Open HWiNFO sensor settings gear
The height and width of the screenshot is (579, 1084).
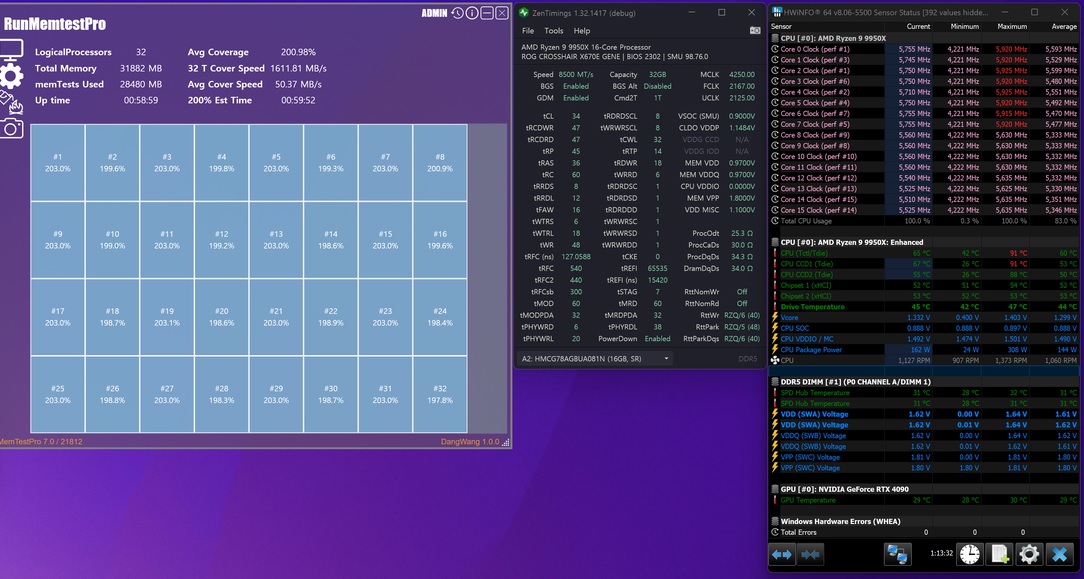[1029, 554]
